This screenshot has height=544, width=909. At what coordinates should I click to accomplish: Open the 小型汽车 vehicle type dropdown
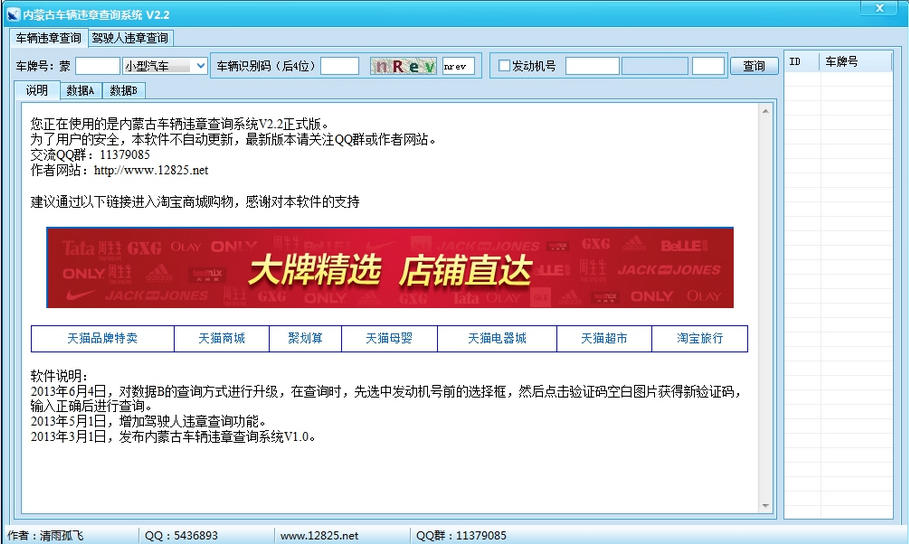click(165, 66)
